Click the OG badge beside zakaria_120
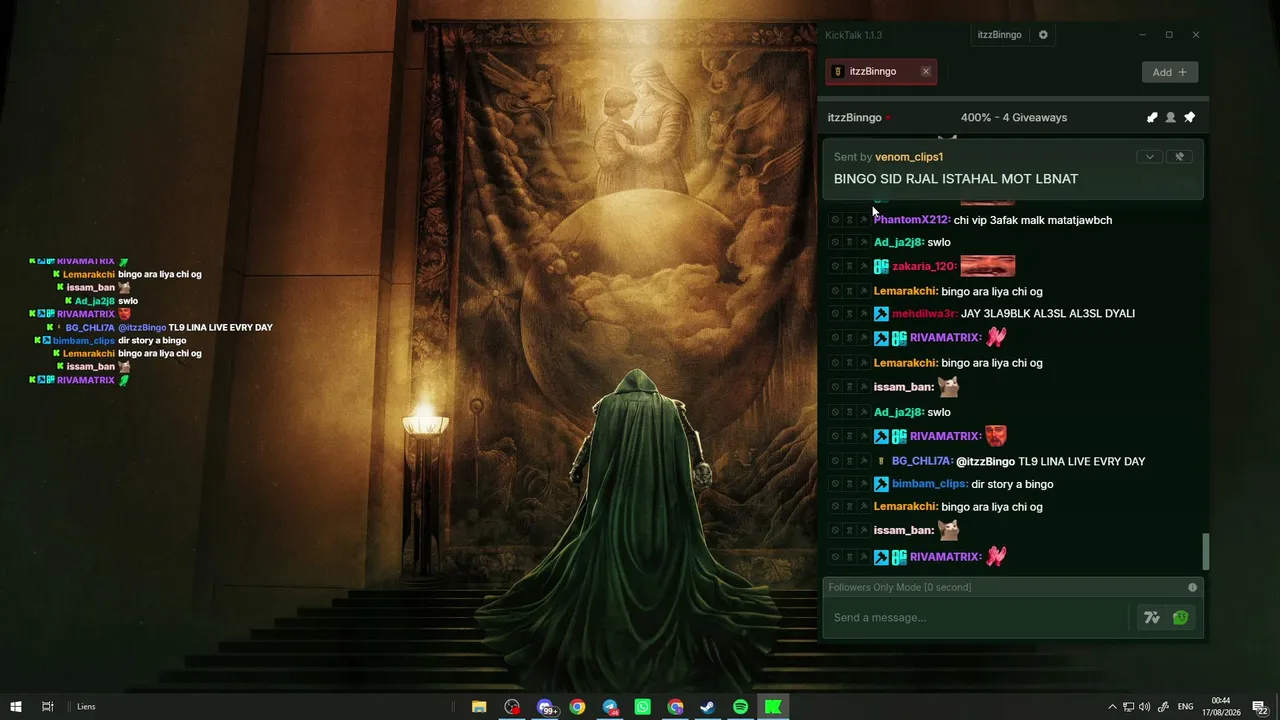 tap(881, 266)
